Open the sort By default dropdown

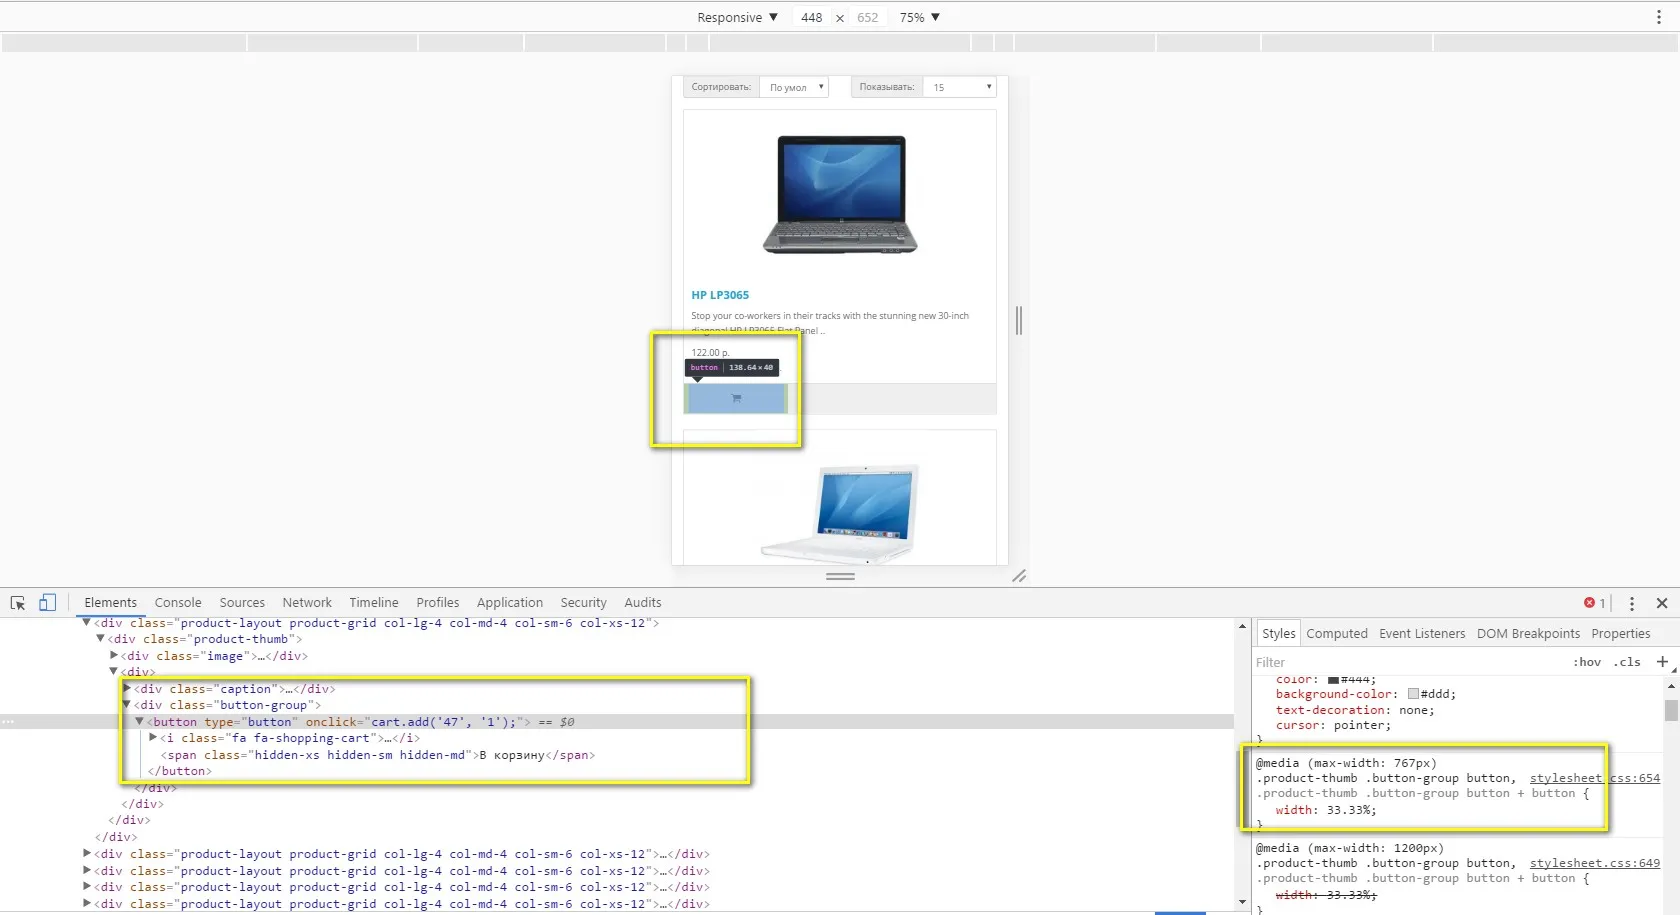(794, 87)
